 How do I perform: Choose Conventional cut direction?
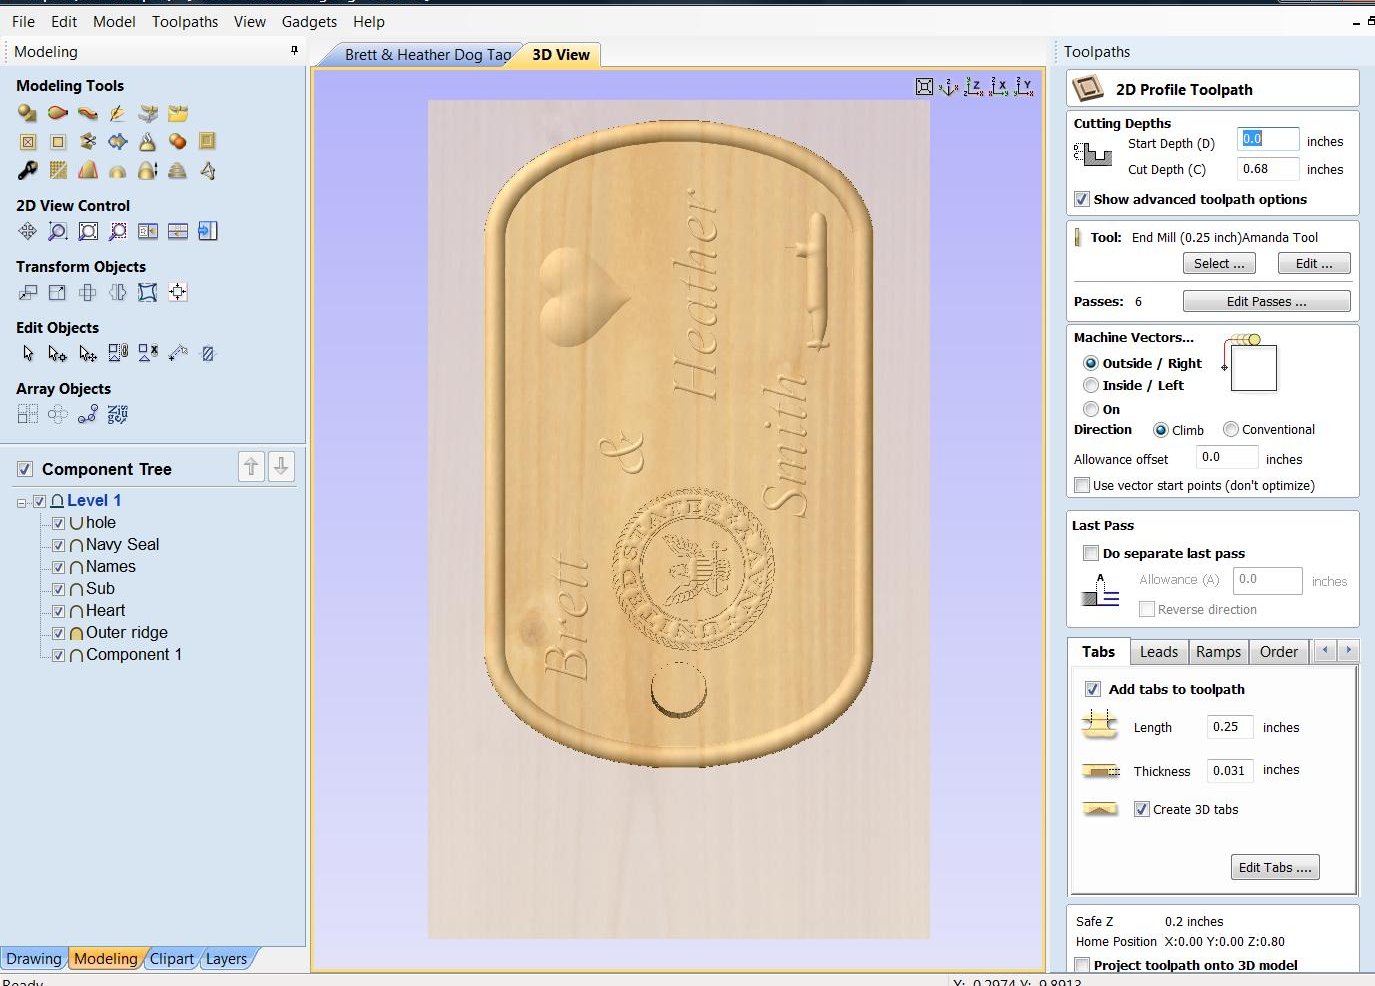click(x=1231, y=429)
